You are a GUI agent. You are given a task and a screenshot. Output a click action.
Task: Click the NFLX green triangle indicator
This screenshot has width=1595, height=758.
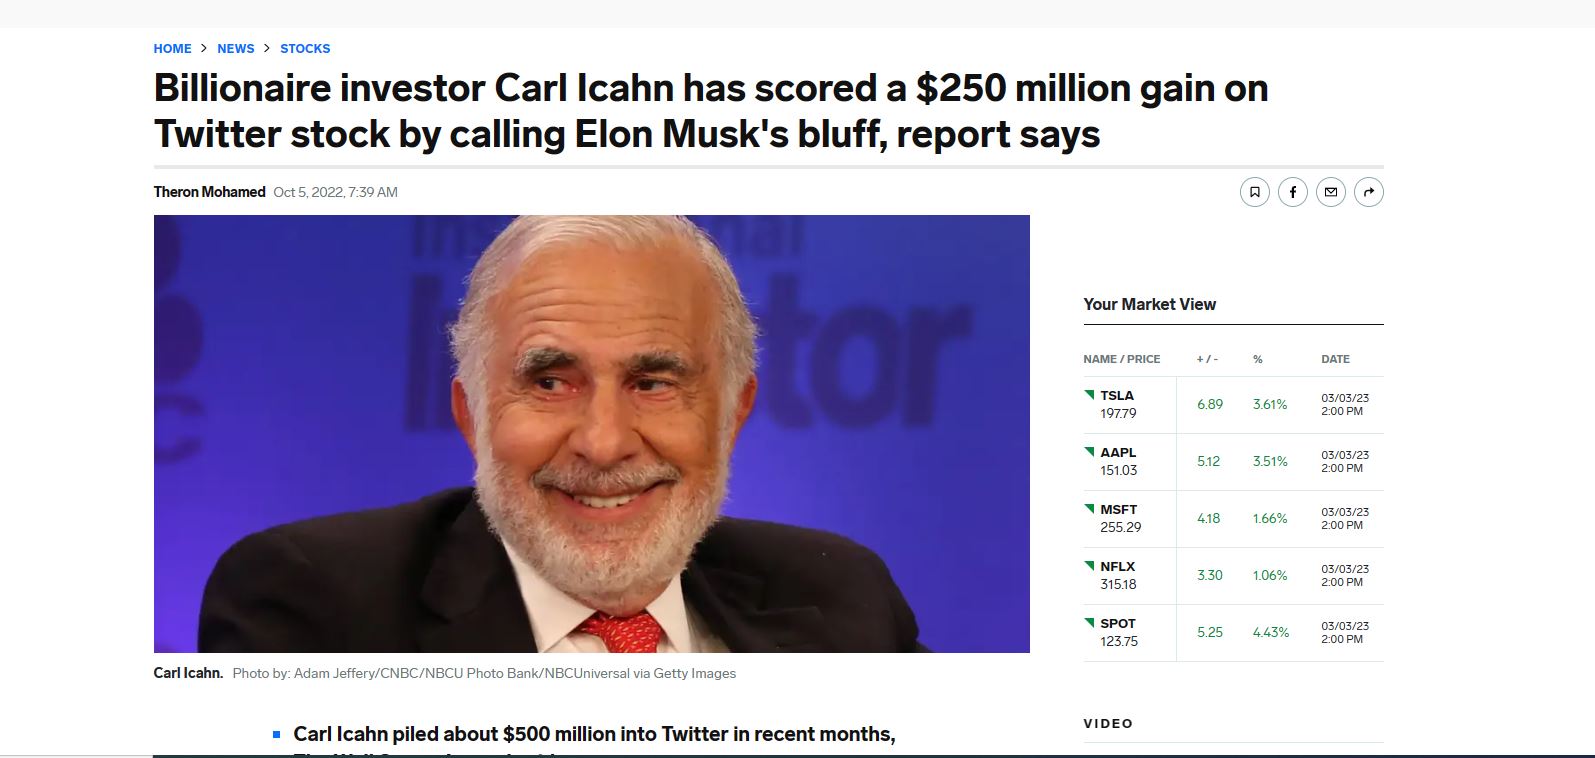(x=1089, y=566)
